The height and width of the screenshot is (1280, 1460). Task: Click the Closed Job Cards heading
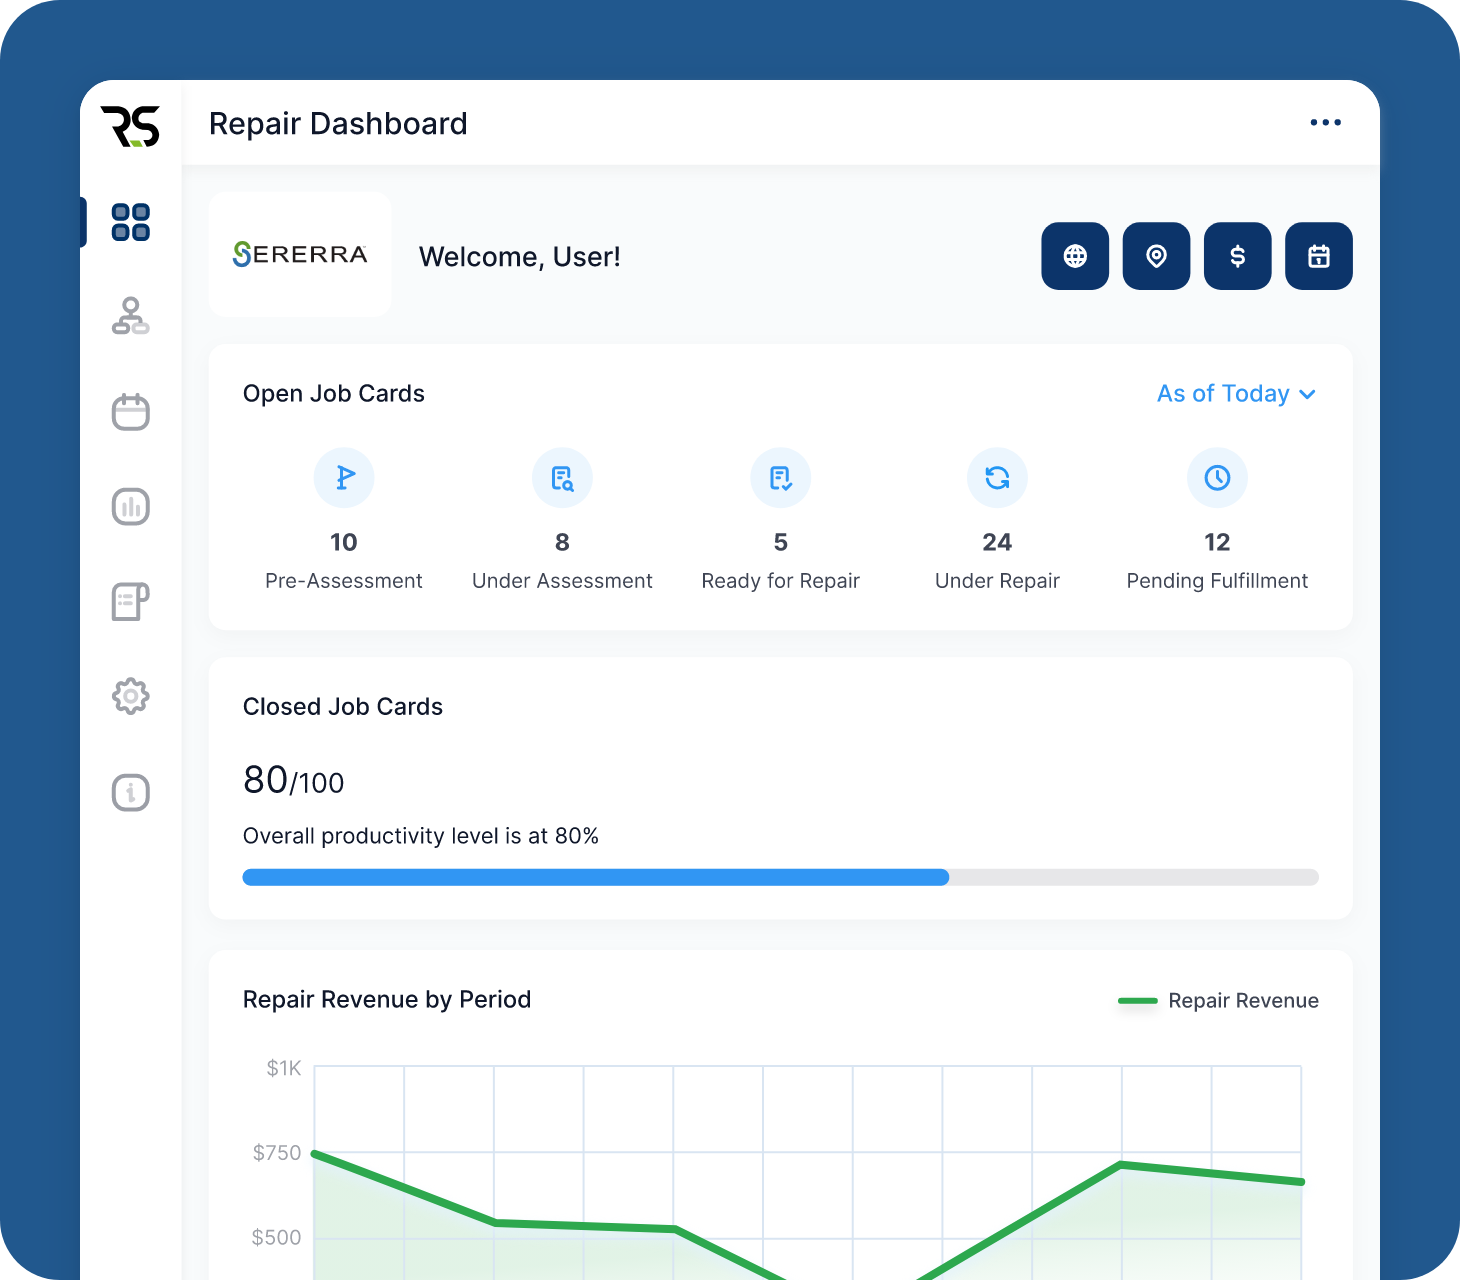[343, 707]
